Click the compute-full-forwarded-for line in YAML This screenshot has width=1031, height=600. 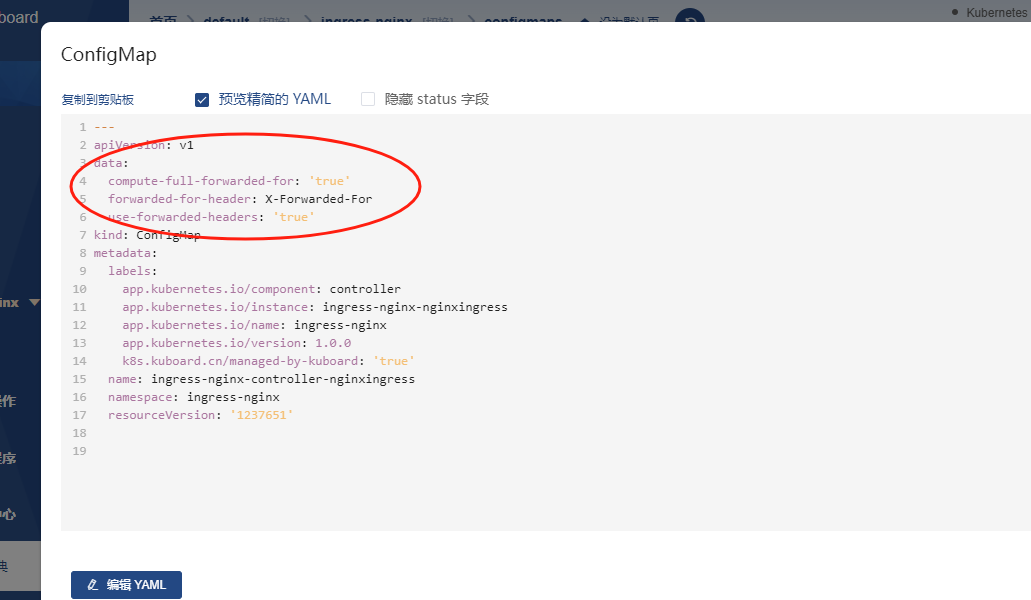[x=228, y=181]
